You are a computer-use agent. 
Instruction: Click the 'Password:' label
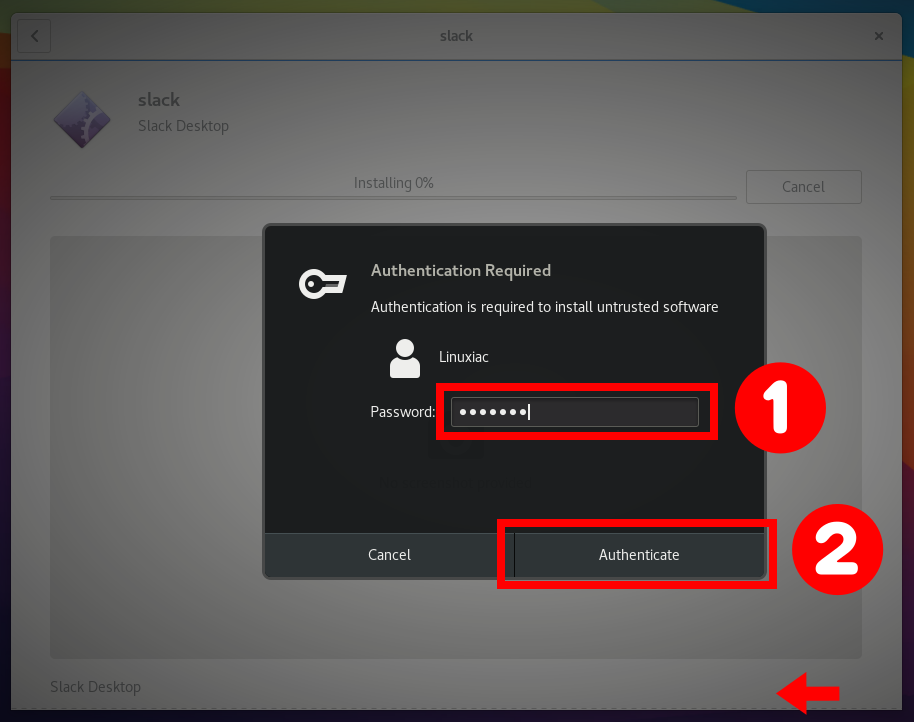(403, 412)
